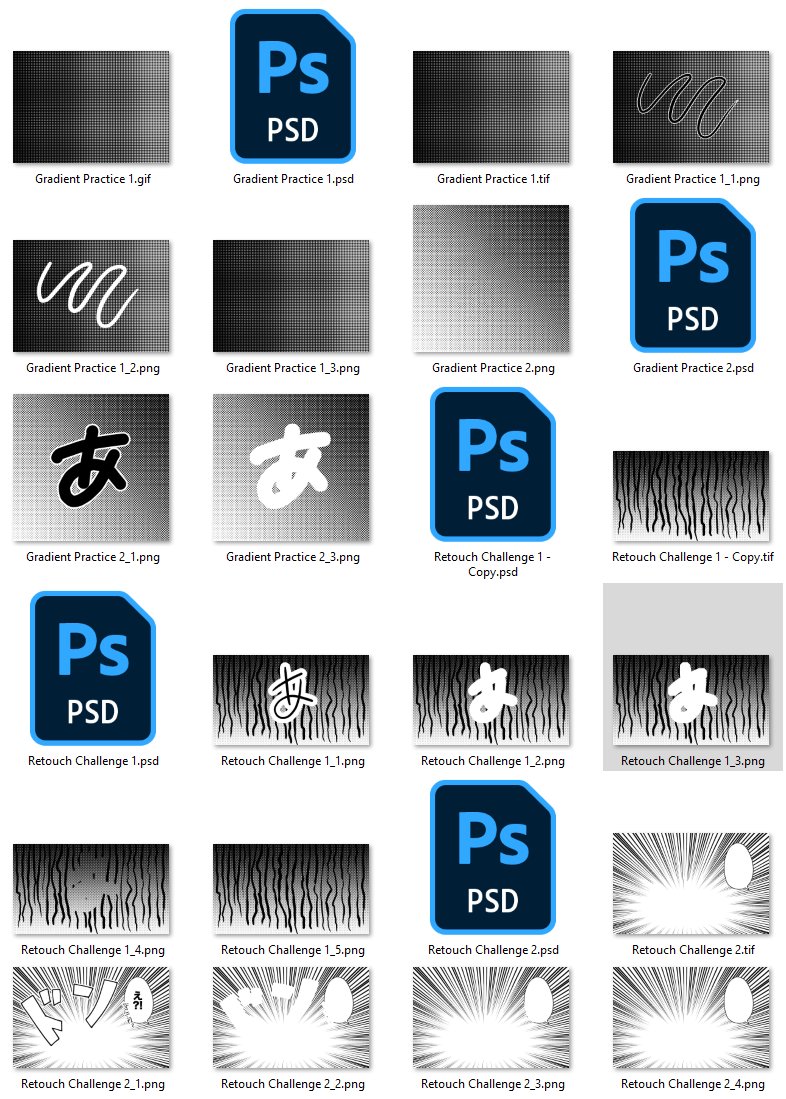This screenshot has height=1099, width=786.
Task: Select the Gradient Practice 1.psd Photoshop icon
Action: (x=293, y=86)
